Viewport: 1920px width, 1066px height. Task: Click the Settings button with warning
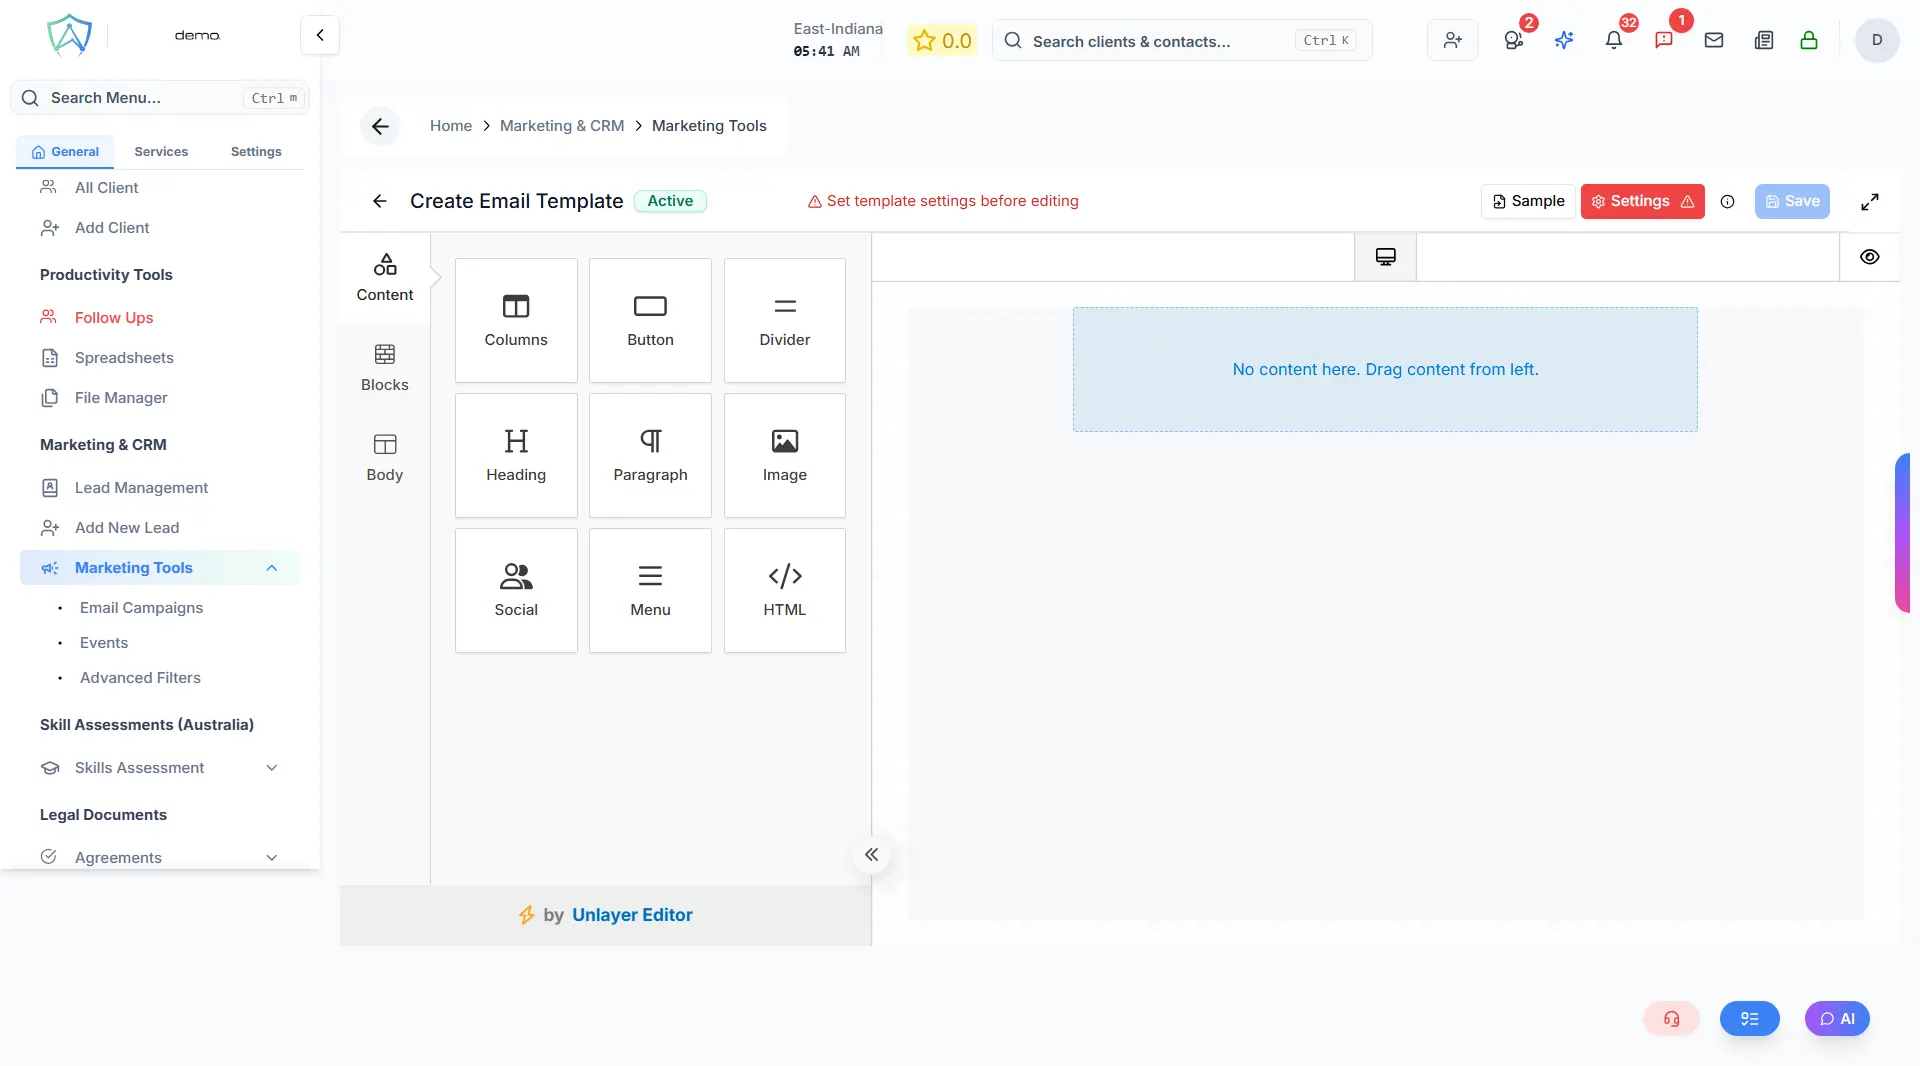click(1642, 201)
